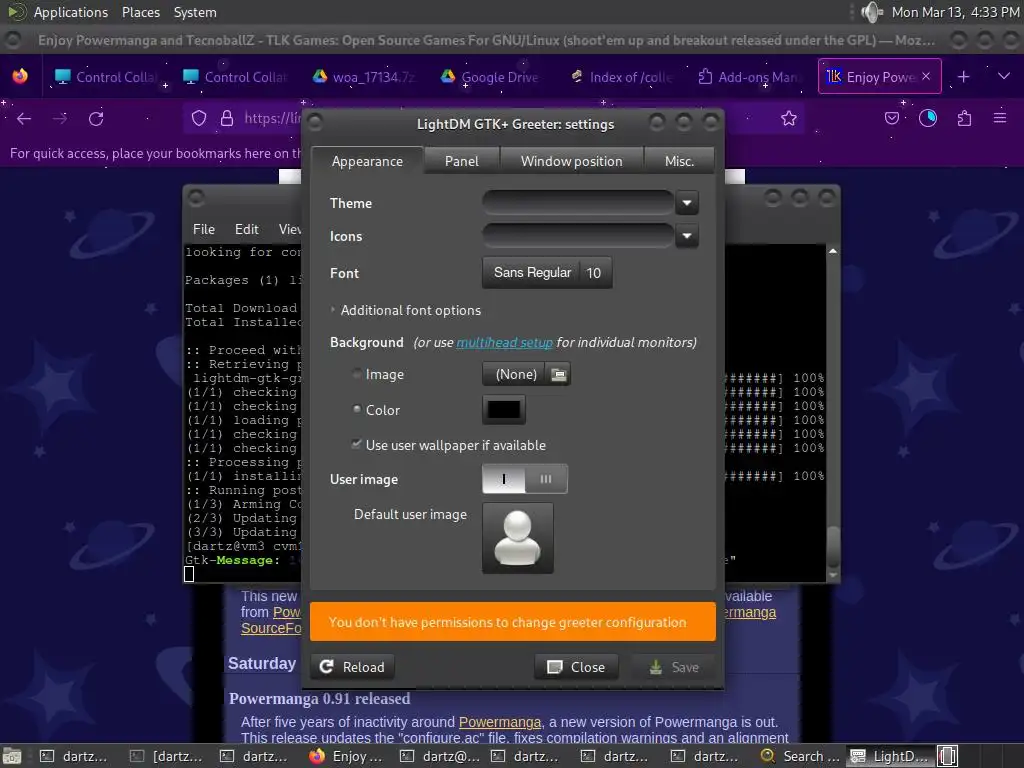Click the terminal scrollbar up arrow

[x=833, y=251]
